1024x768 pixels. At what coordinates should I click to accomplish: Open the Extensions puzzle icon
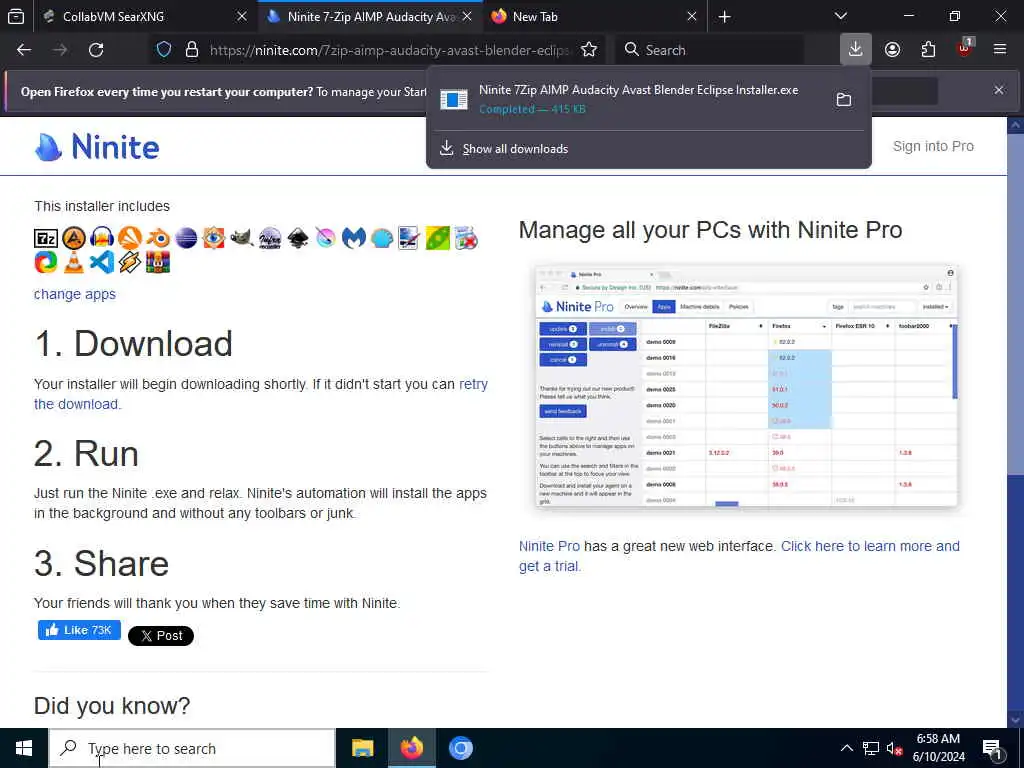click(928, 50)
